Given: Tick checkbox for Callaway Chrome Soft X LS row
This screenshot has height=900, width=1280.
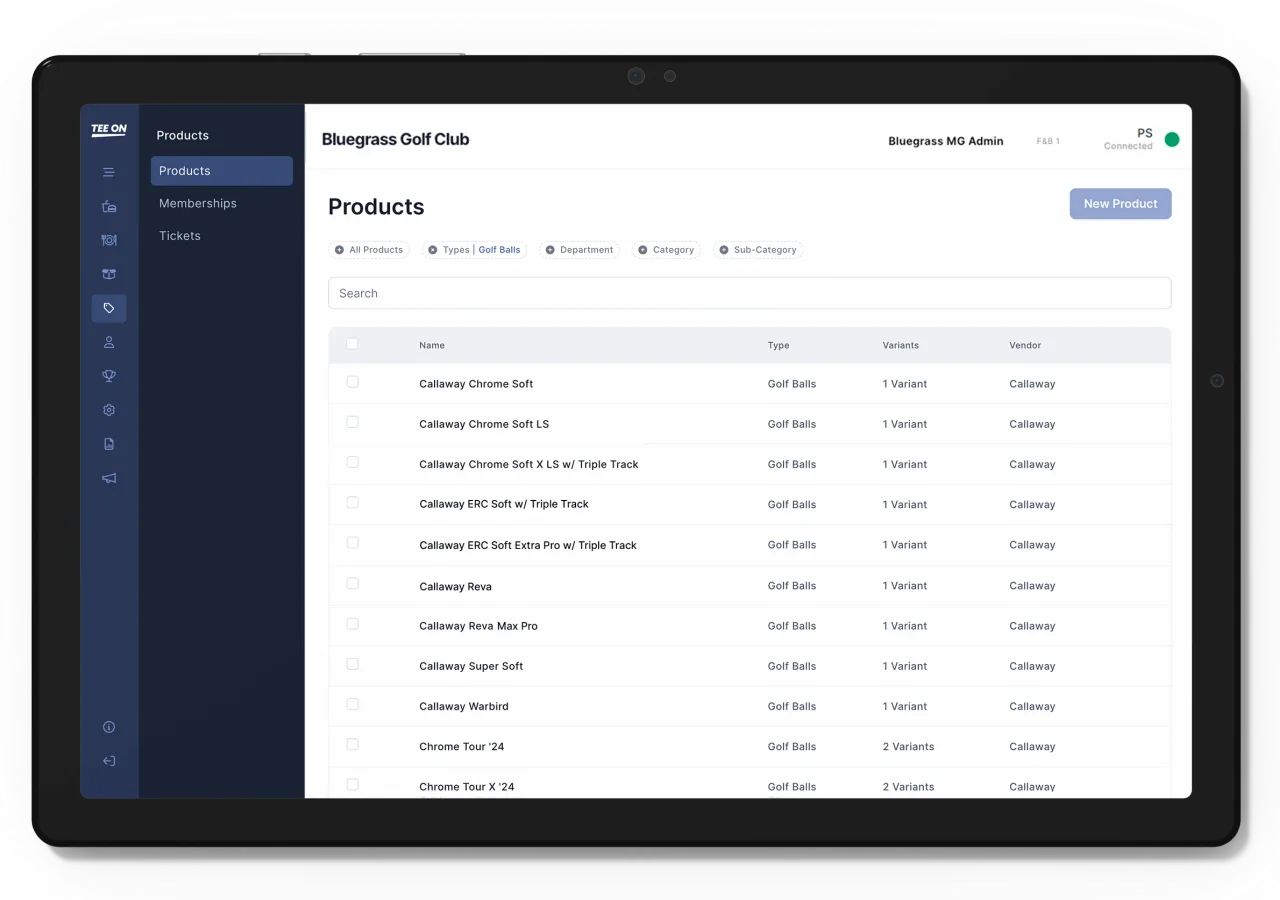Looking at the screenshot, I should click(352, 462).
